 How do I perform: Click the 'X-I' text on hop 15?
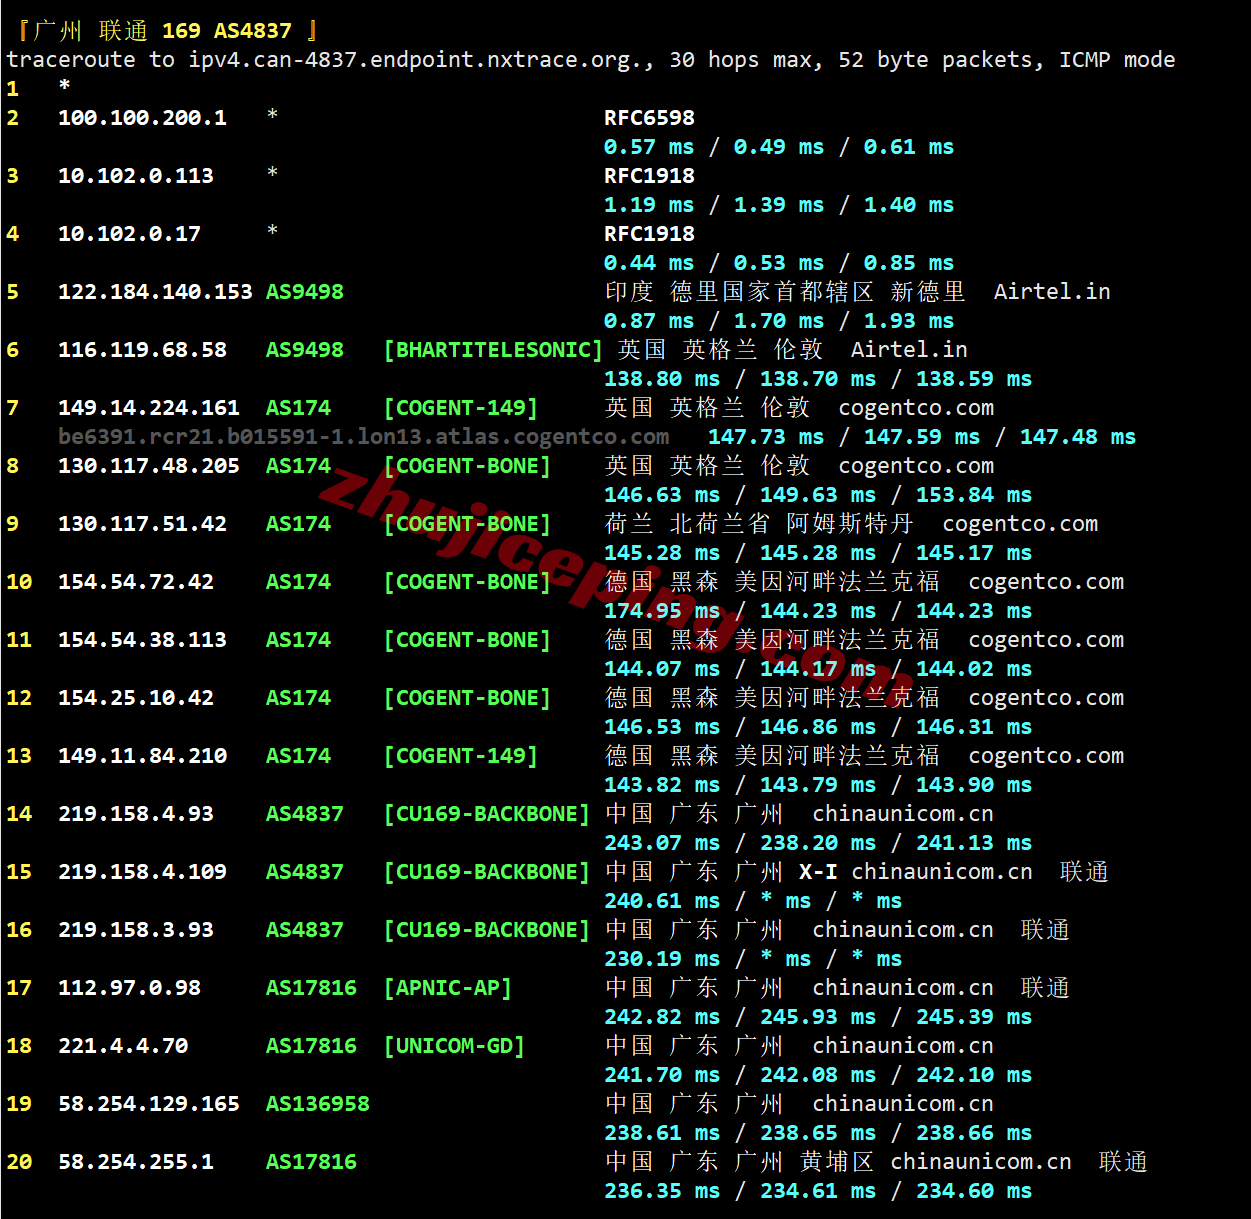[x=818, y=872]
